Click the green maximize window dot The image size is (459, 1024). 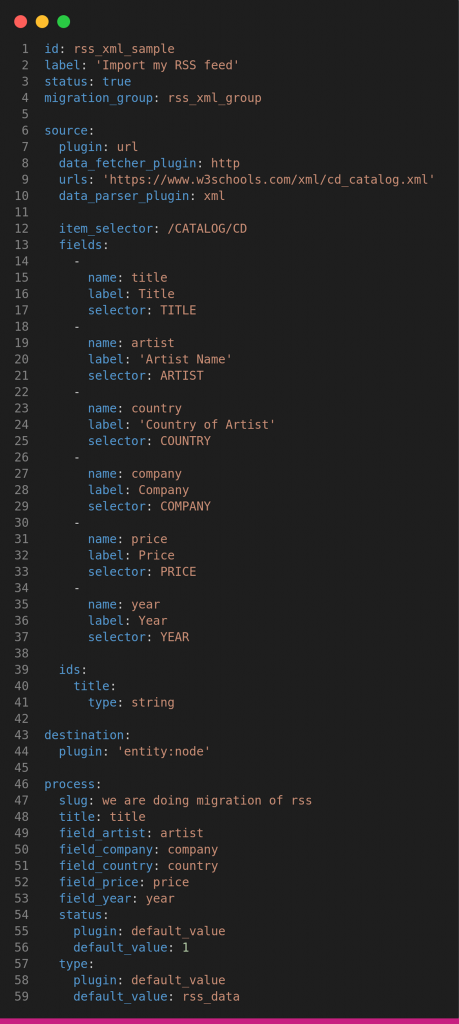tap(63, 22)
